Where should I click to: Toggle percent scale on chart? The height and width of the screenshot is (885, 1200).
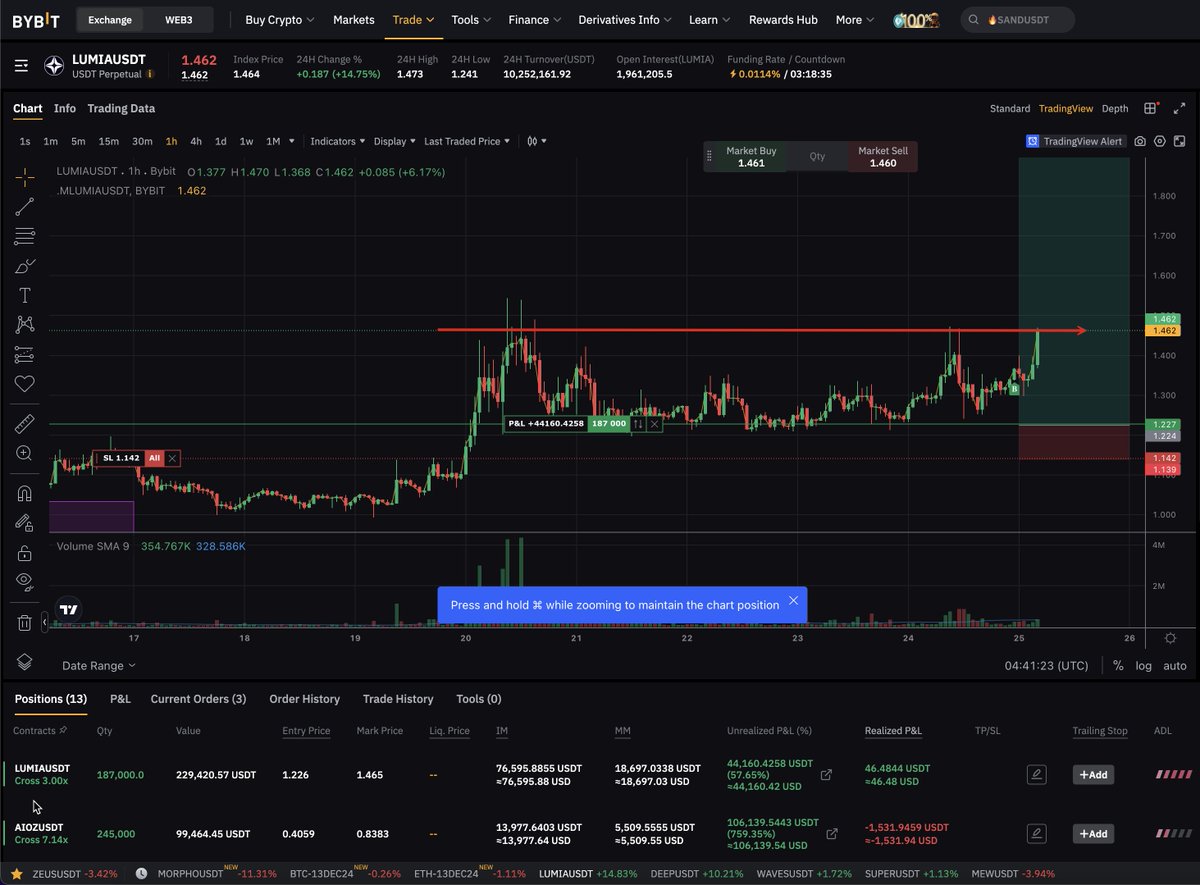(1118, 665)
